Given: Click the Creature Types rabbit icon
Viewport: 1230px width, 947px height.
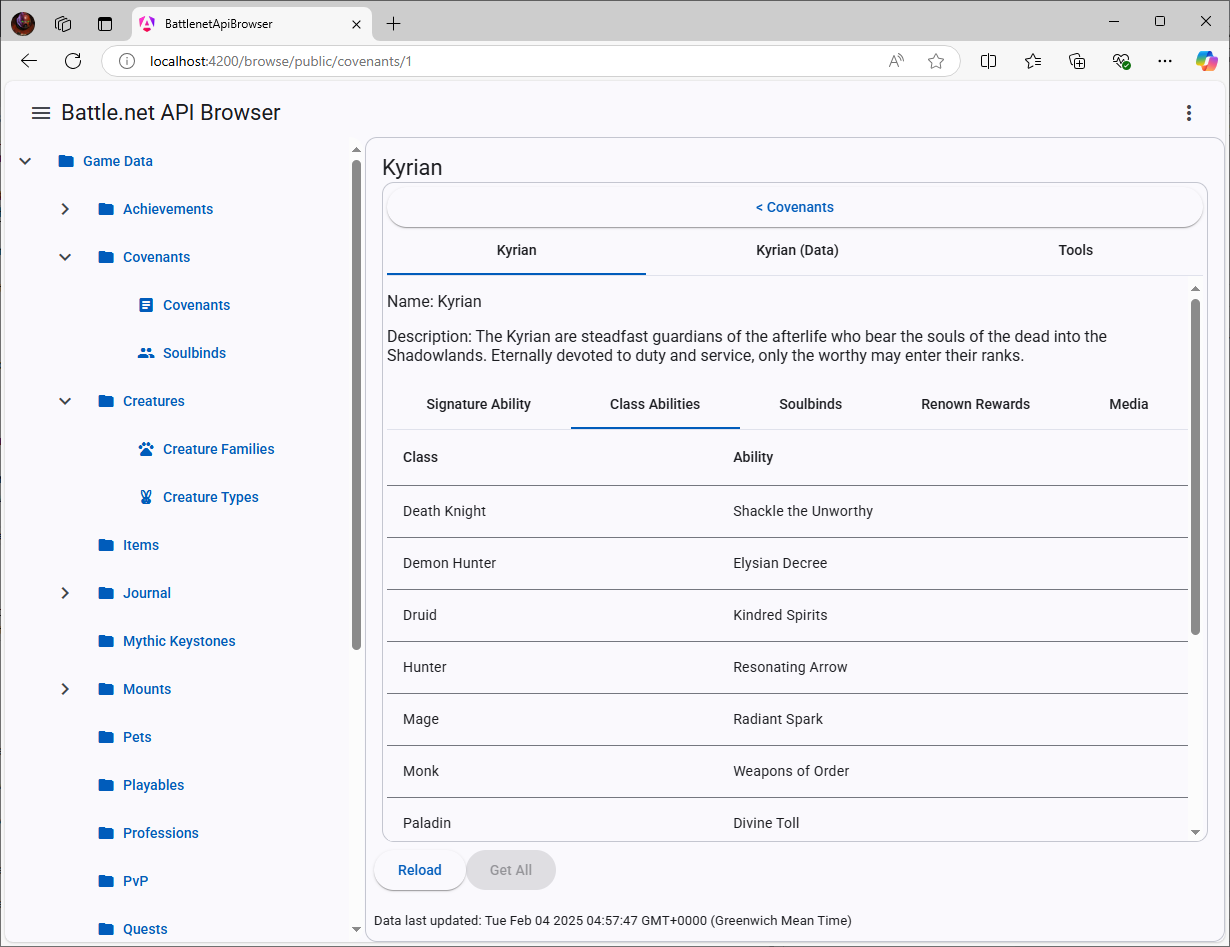Looking at the screenshot, I should pos(146,497).
